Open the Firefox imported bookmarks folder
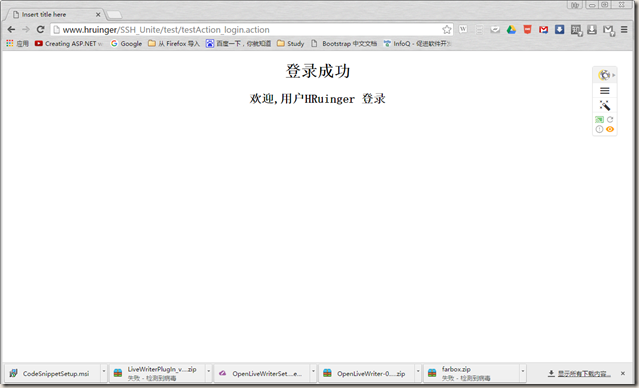Image resolution: width=639 pixels, height=388 pixels. pyautogui.click(x=174, y=43)
